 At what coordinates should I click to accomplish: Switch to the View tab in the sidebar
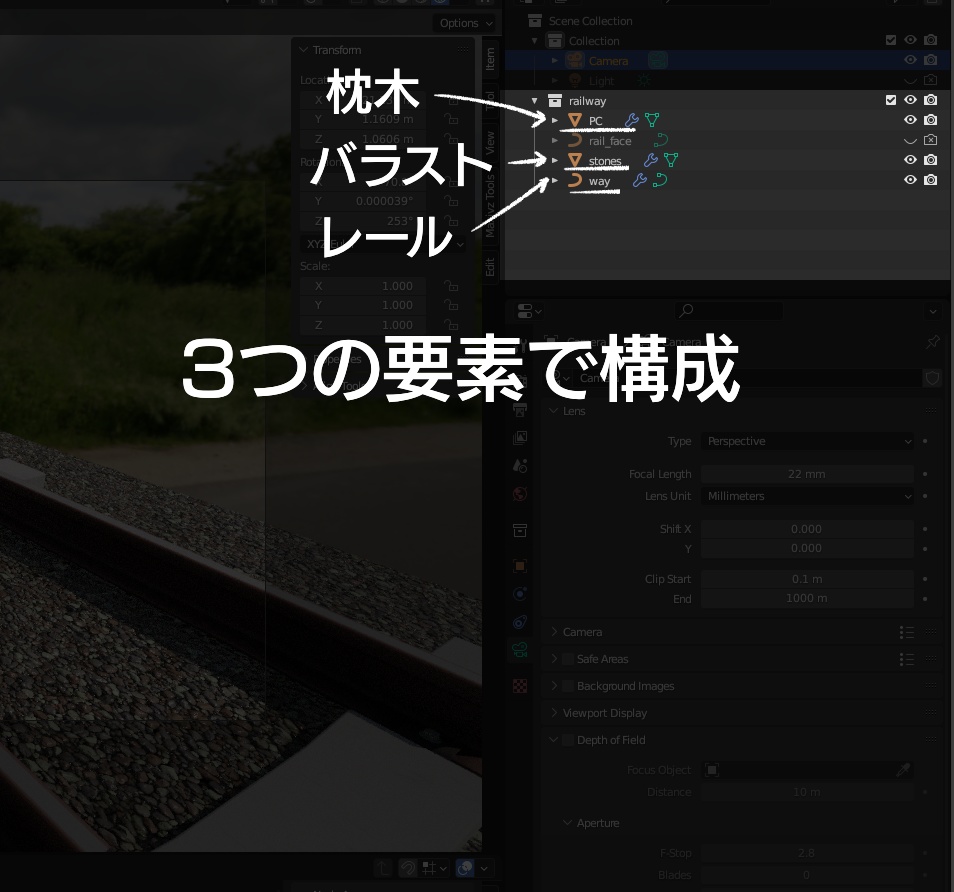coord(489,145)
